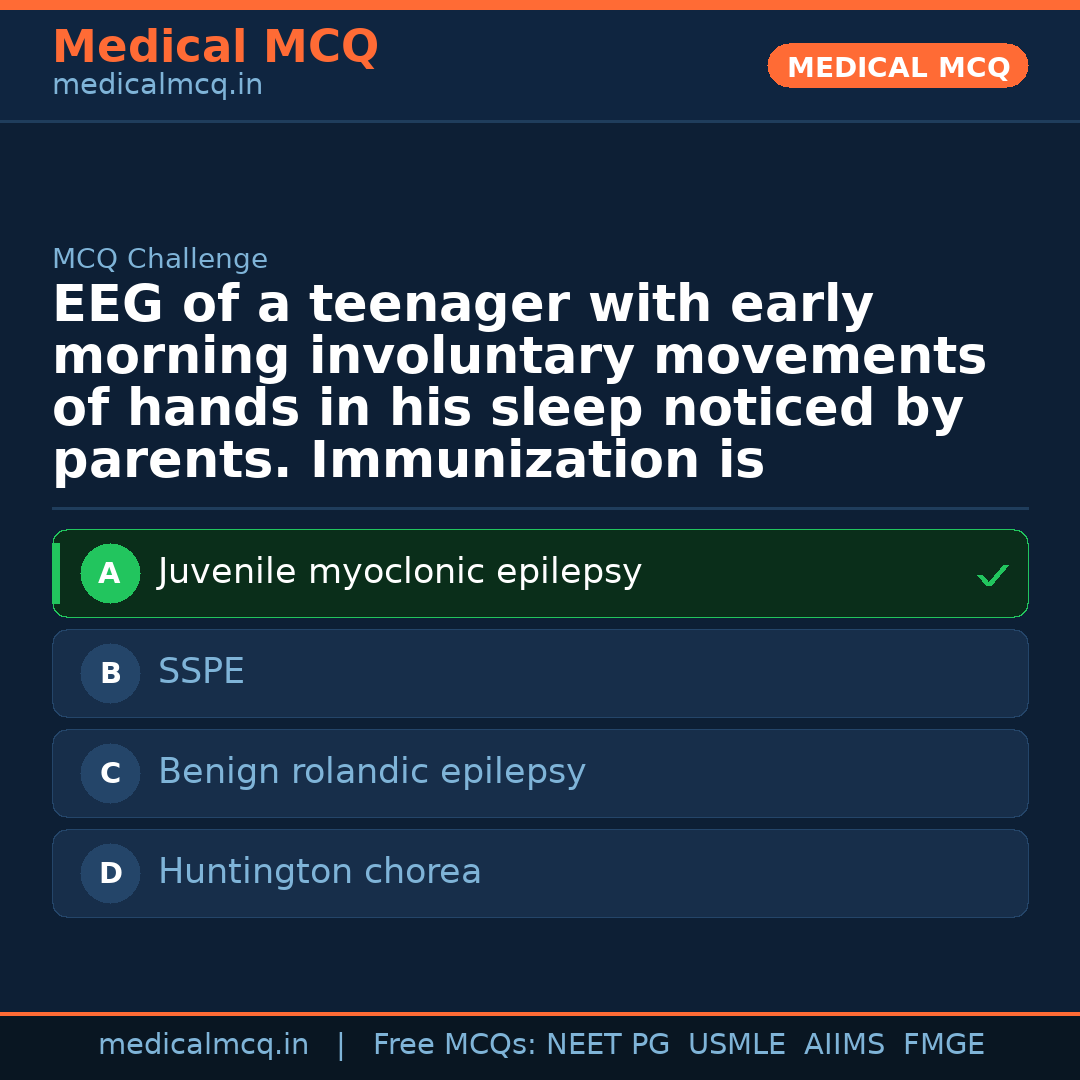This screenshot has width=1080, height=1080.
Task: Select the letter C circle
Action: coord(110,774)
